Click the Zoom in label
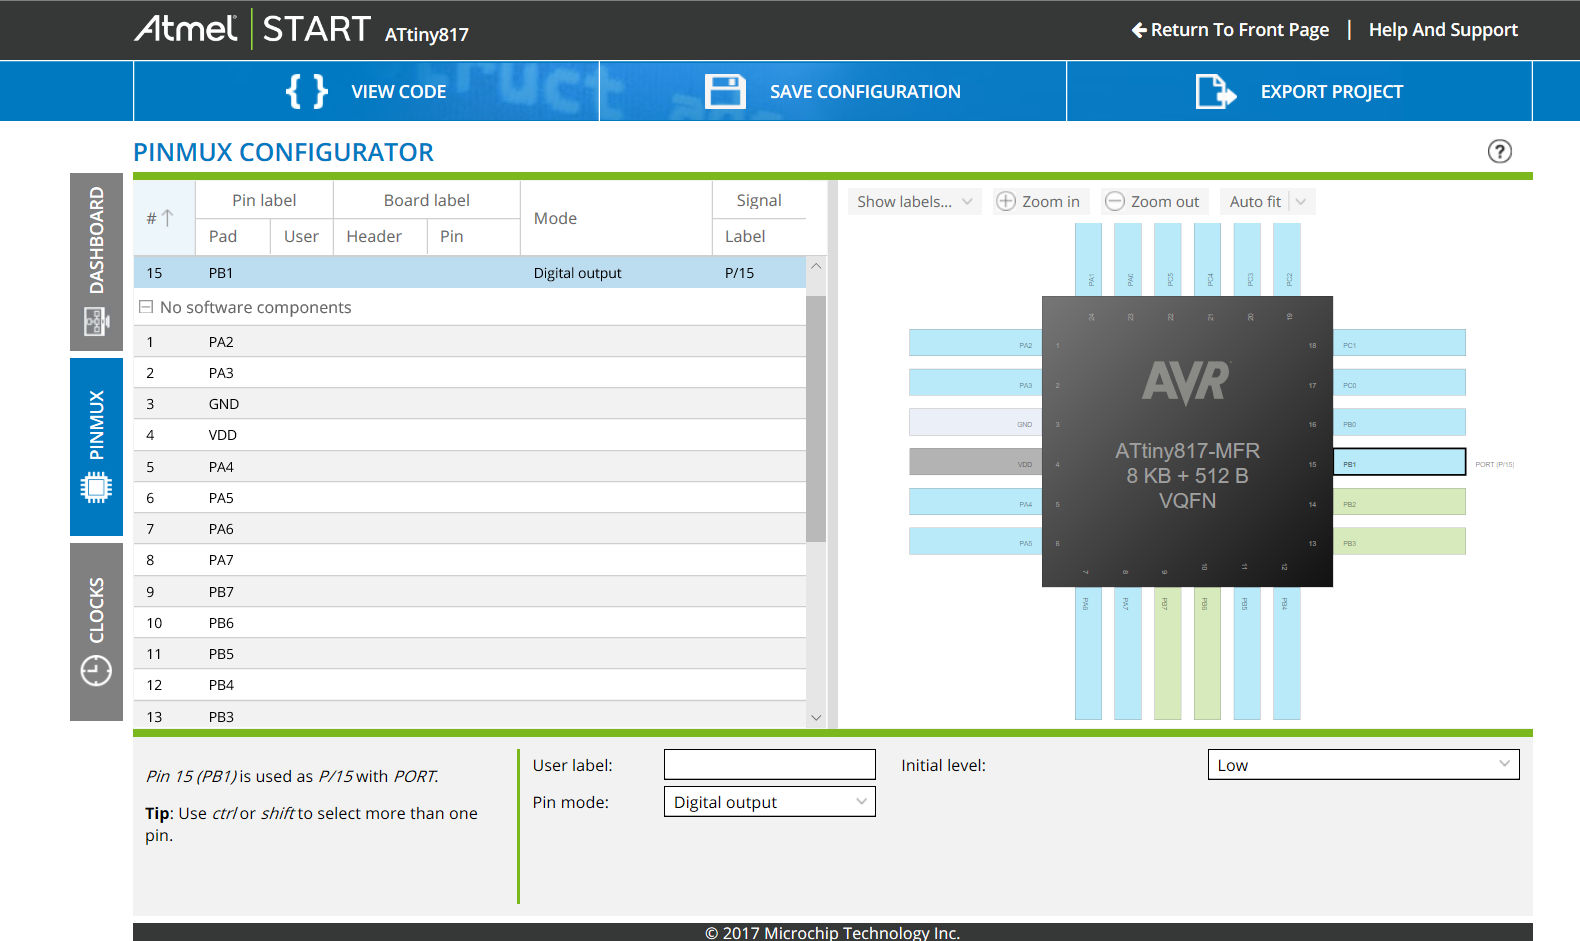1580x941 pixels. tap(1051, 201)
